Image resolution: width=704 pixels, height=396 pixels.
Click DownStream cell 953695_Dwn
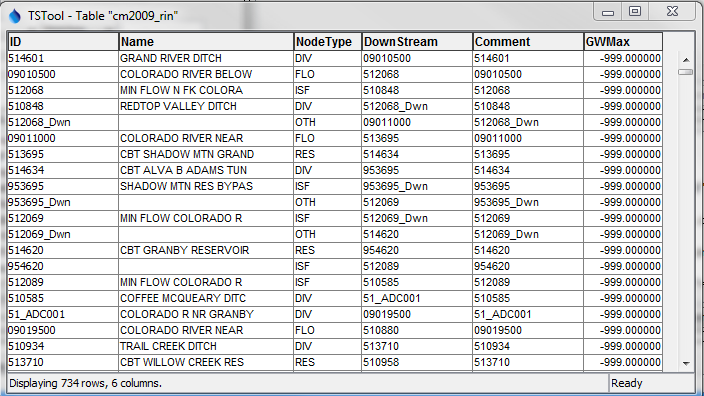pyautogui.click(x=417, y=186)
